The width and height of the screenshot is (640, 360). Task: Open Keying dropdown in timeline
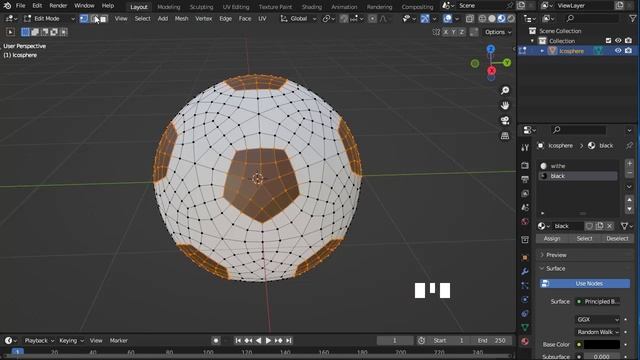click(71, 340)
